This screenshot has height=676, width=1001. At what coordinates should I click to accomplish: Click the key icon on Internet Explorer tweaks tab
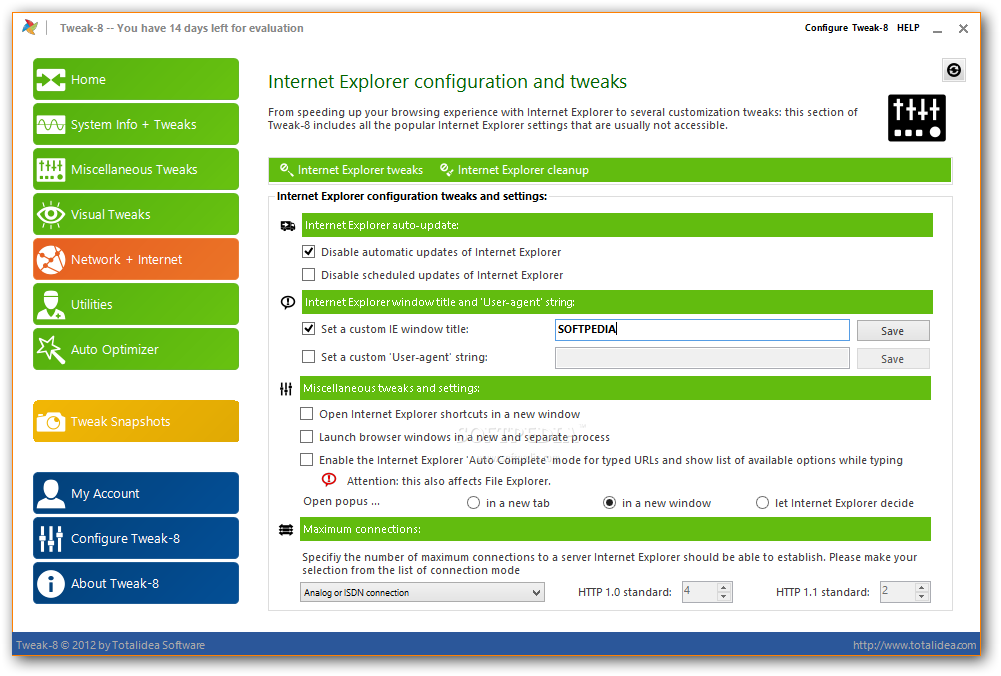click(x=287, y=170)
